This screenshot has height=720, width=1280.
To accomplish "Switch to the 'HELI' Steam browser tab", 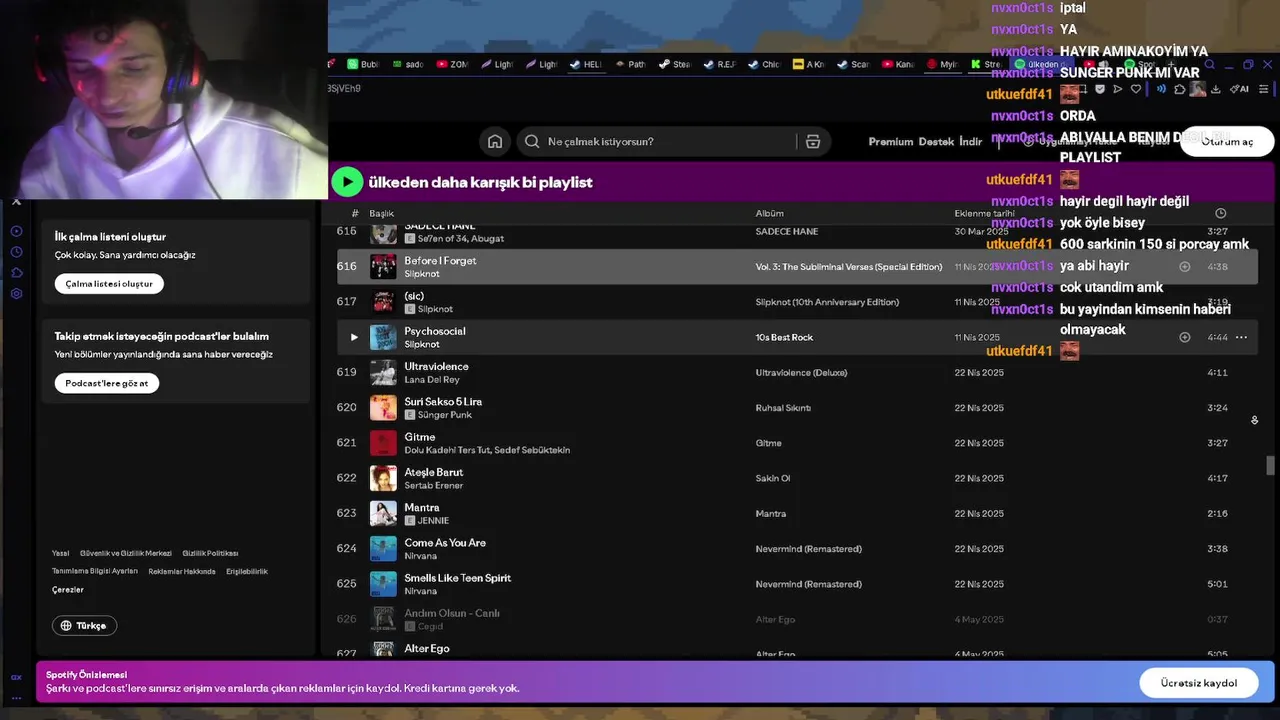I will pyautogui.click(x=586, y=64).
